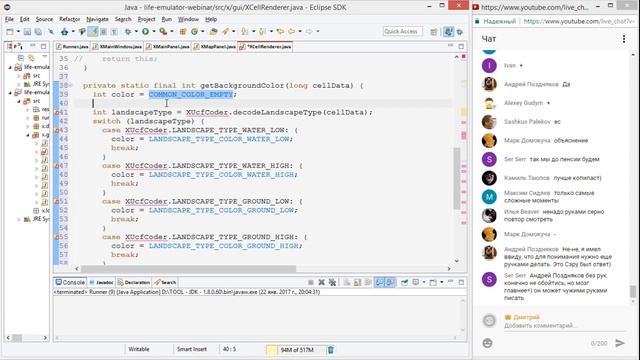640x360 pixels.
Task: Open the Source menu
Action: pos(44,19)
